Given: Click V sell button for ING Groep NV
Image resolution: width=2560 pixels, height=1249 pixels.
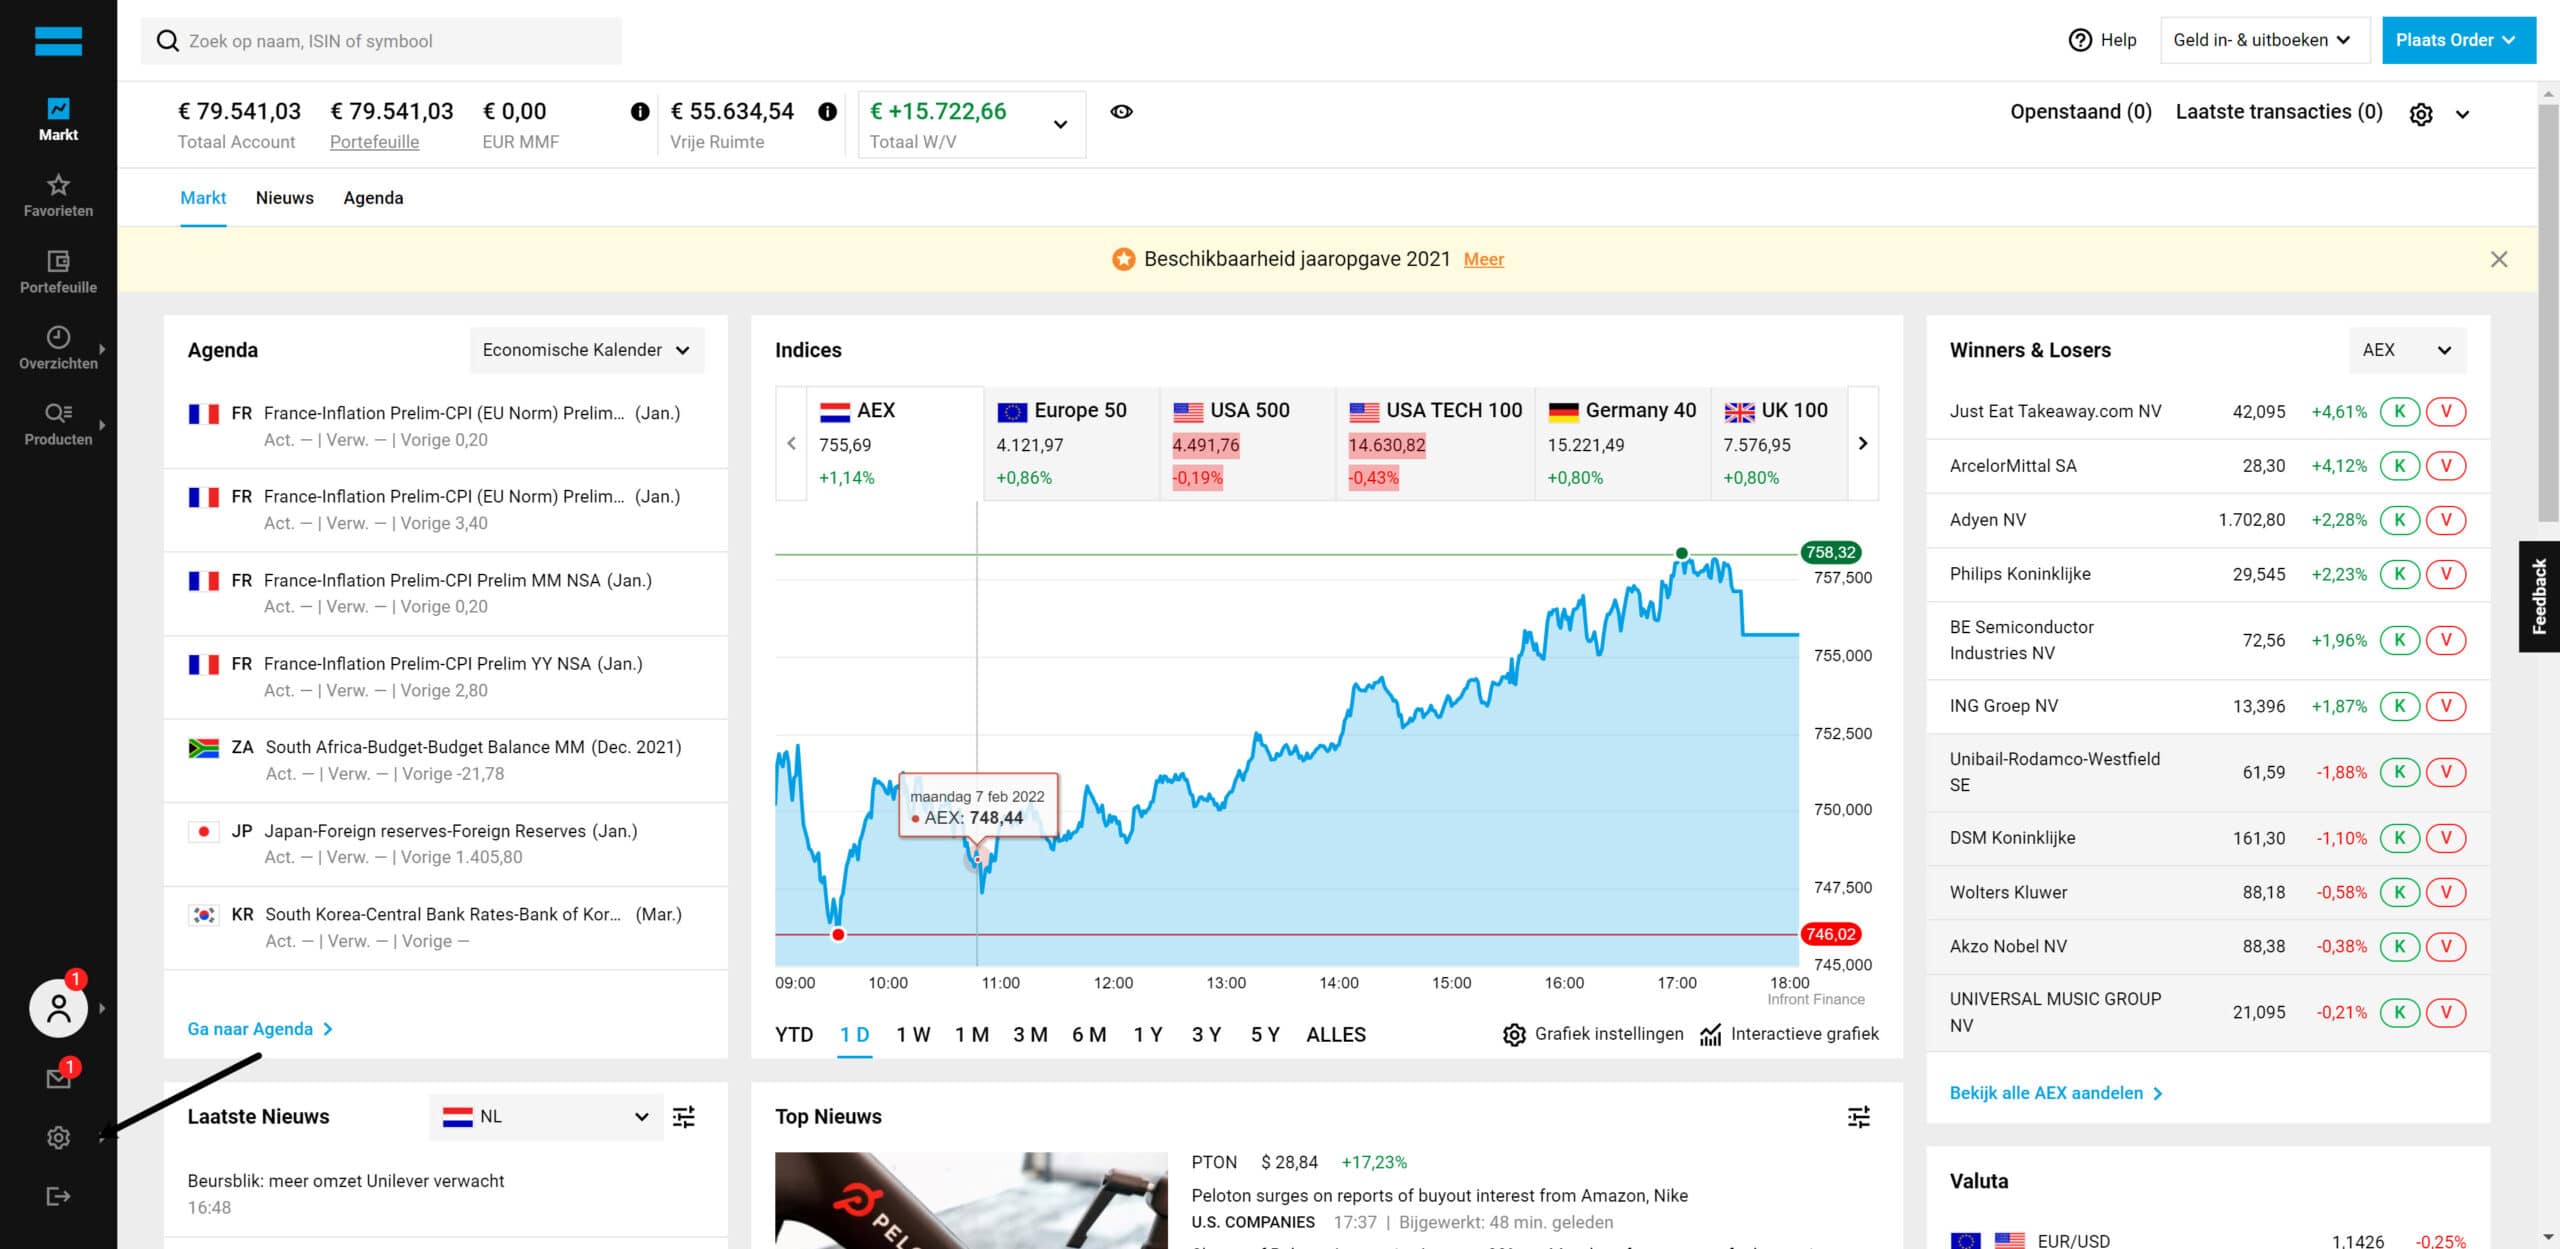Looking at the screenshot, I should coord(2446,706).
